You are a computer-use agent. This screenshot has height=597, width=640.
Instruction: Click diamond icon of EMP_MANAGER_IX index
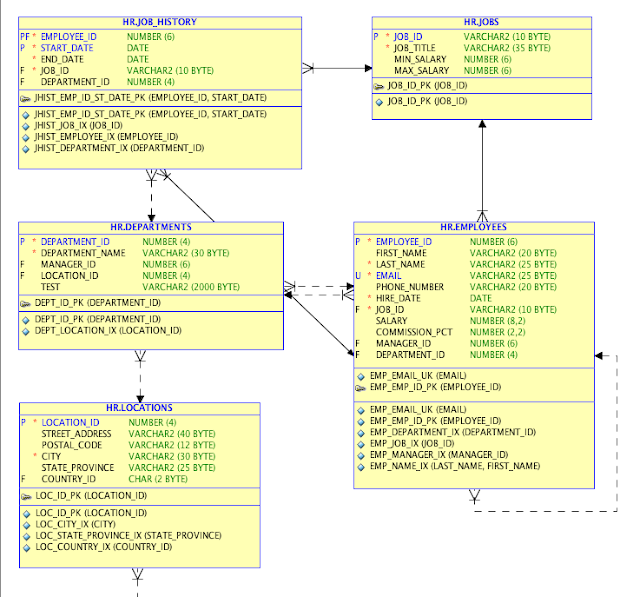pyautogui.click(x=361, y=456)
